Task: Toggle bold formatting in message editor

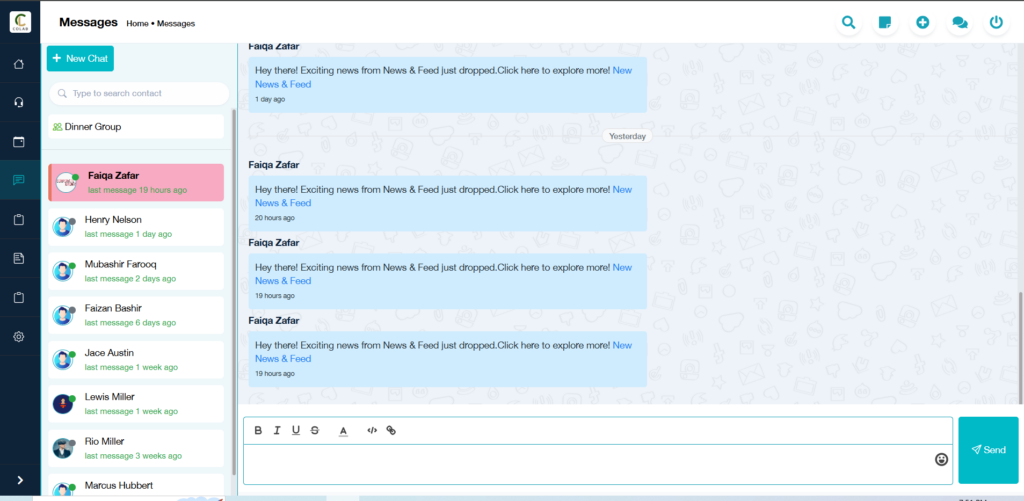Action: (258, 430)
